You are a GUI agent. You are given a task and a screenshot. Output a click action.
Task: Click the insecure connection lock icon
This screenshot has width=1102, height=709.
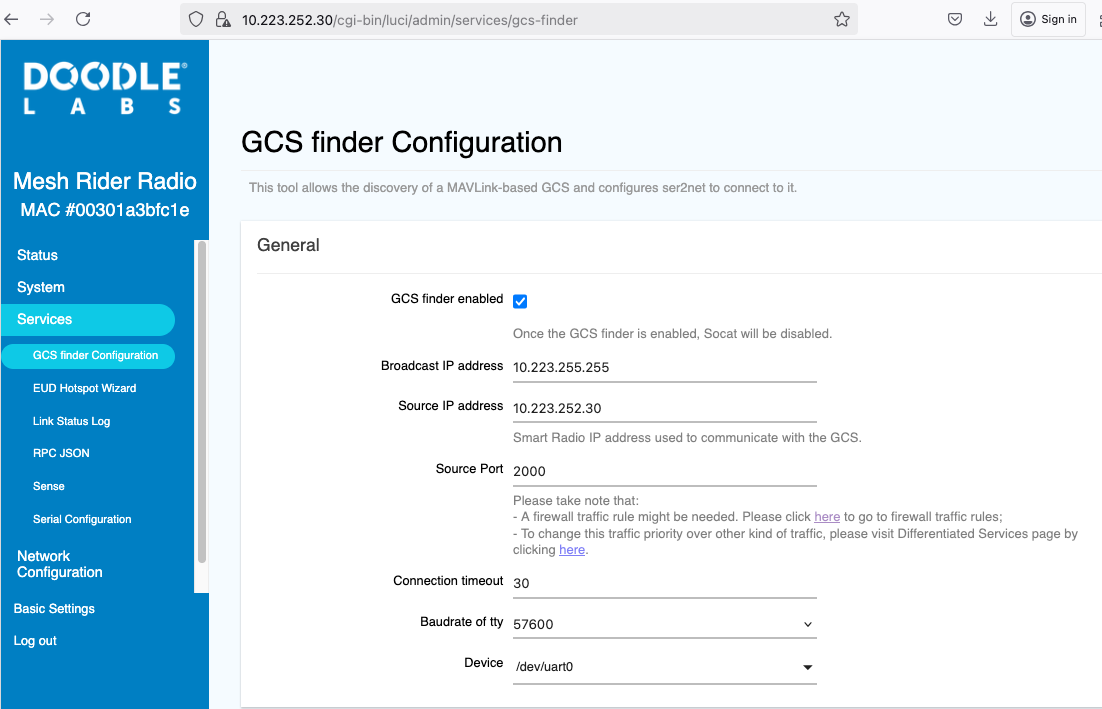point(222,19)
